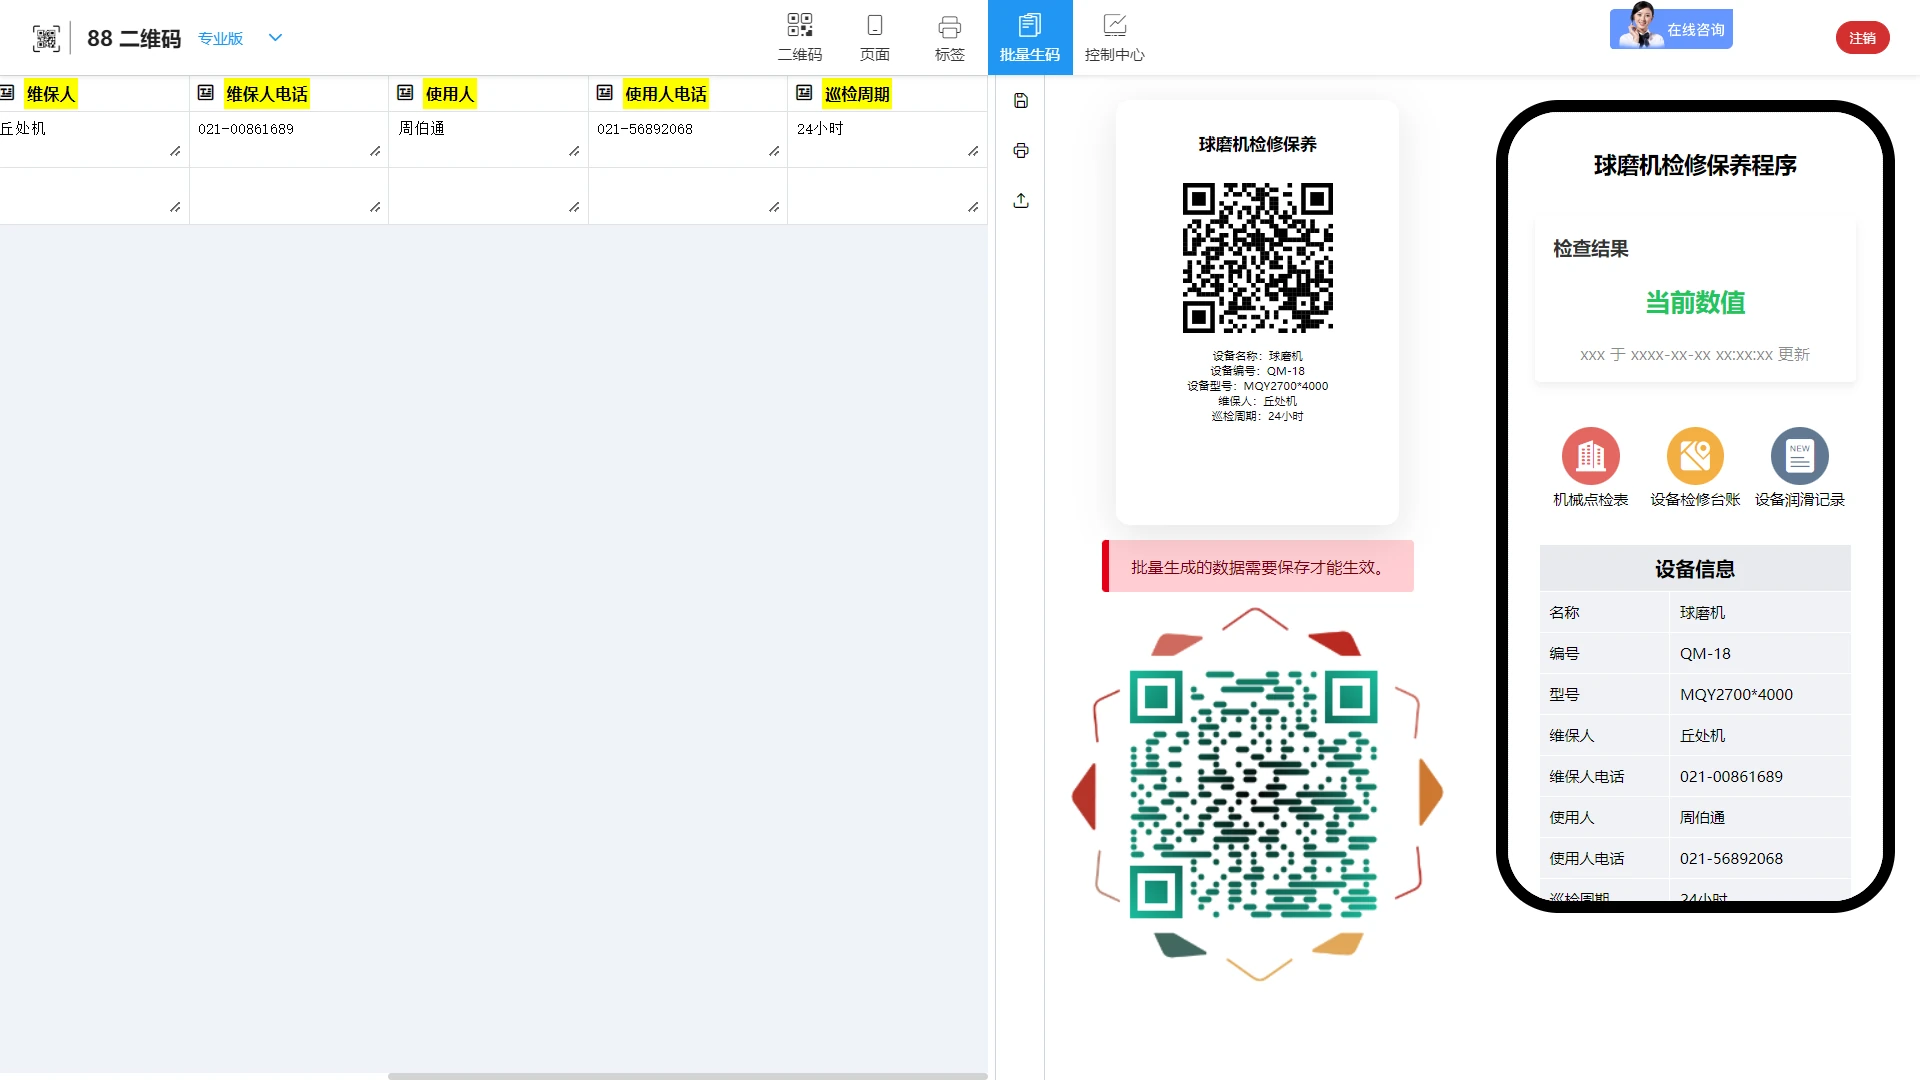
Task: Click the red 注销 logout button
Action: tap(1862, 38)
